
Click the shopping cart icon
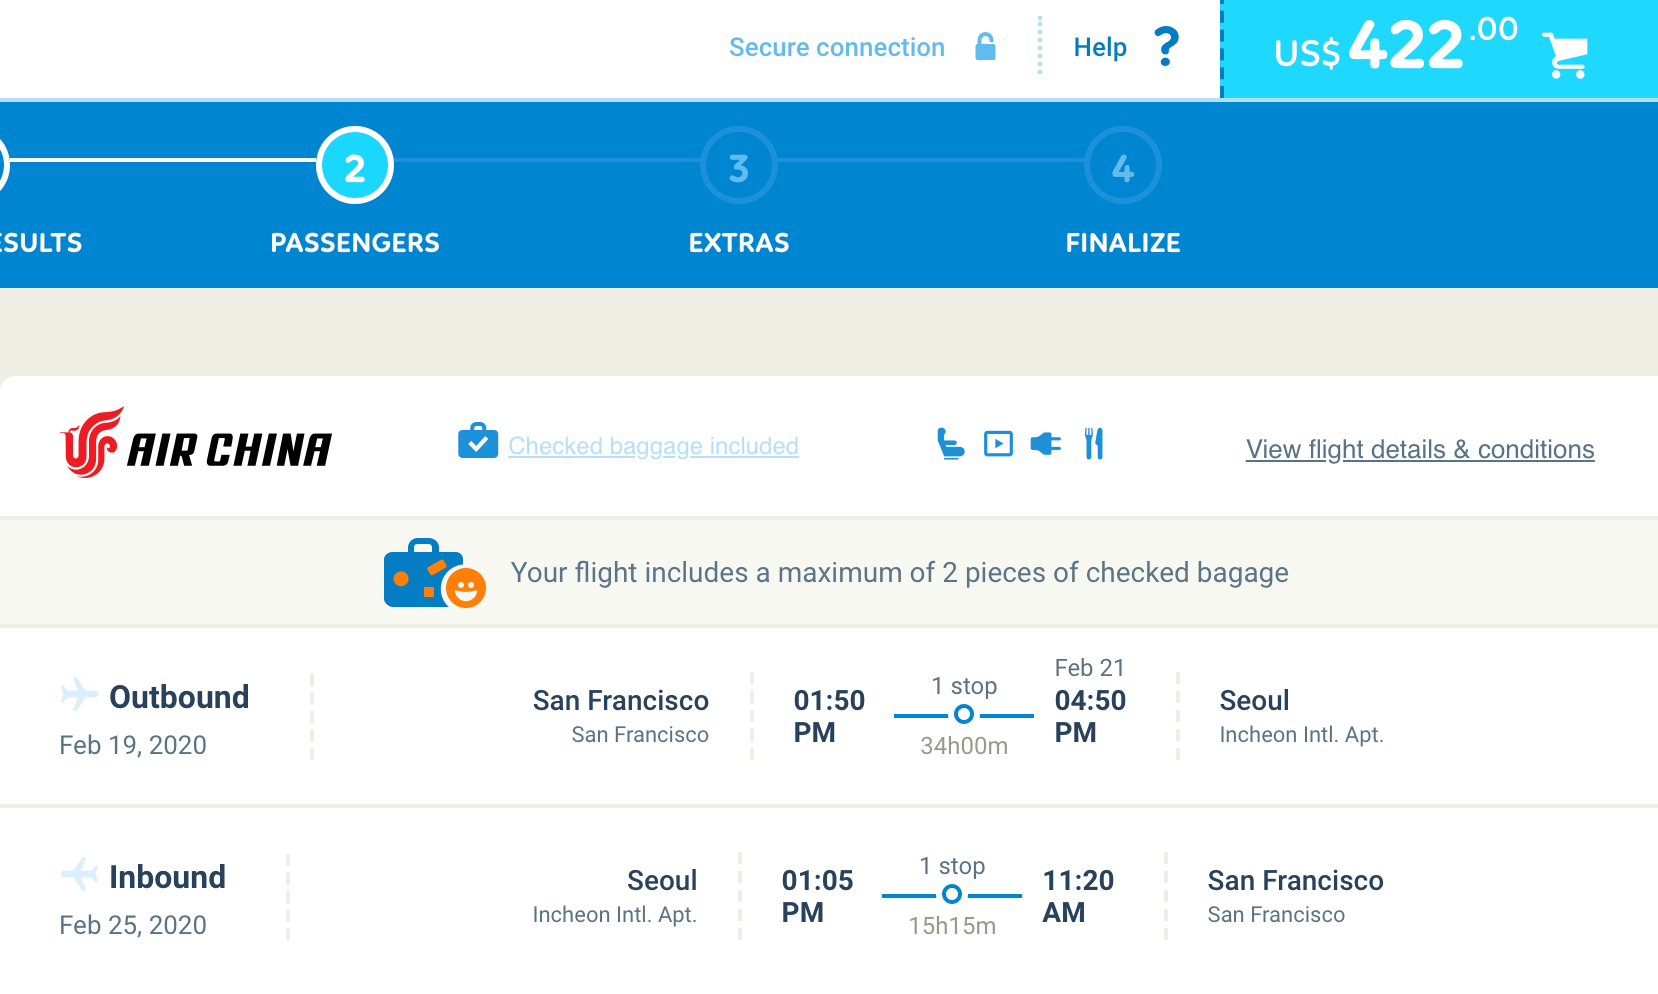tap(1565, 54)
